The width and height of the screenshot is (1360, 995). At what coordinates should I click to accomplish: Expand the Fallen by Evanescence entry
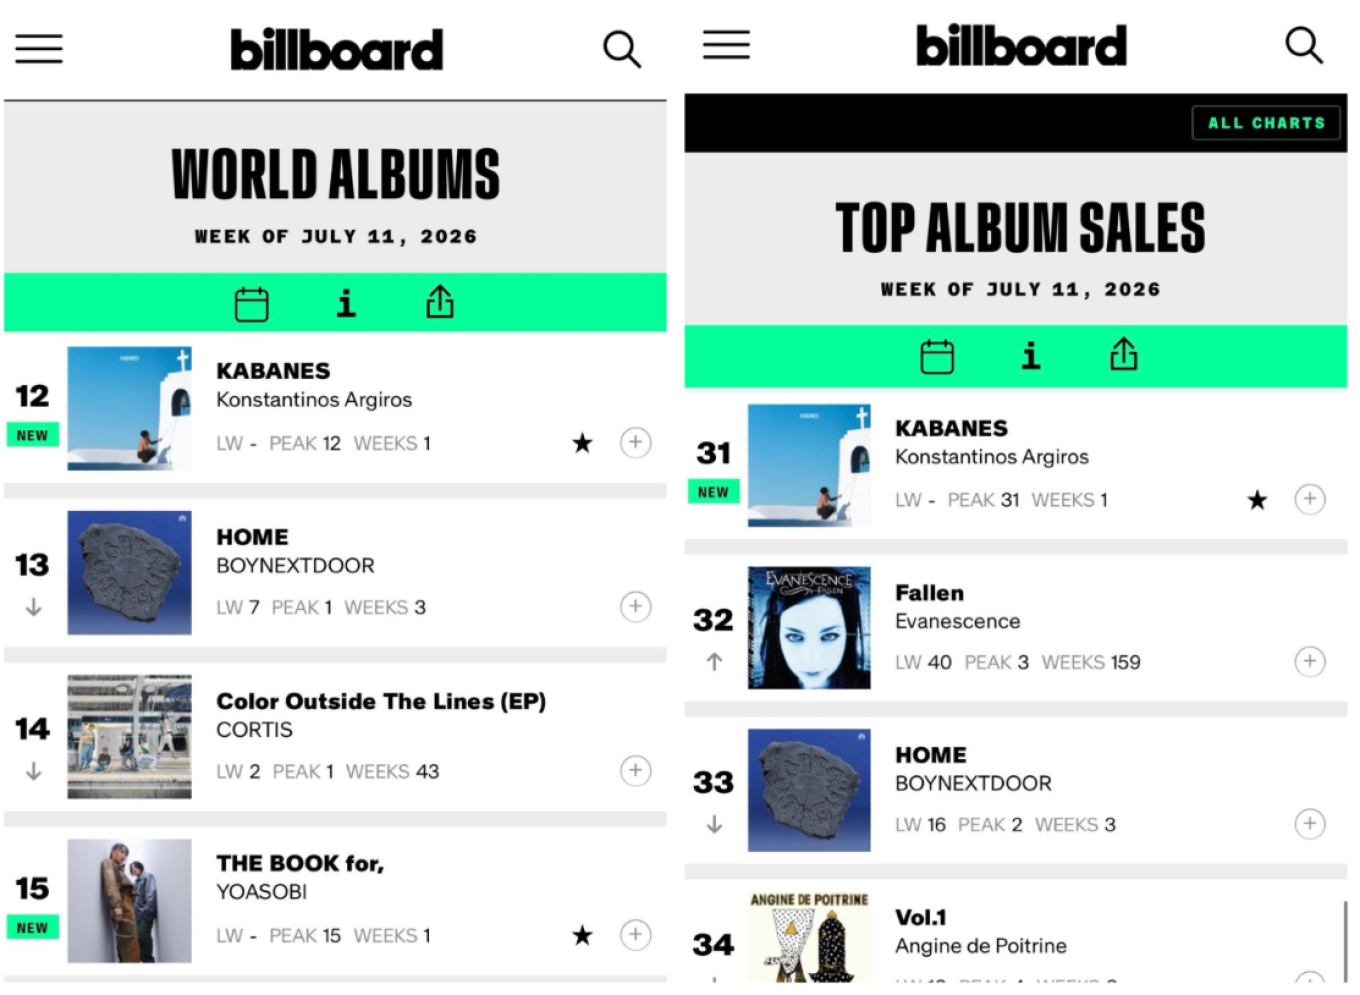pos(1310,661)
